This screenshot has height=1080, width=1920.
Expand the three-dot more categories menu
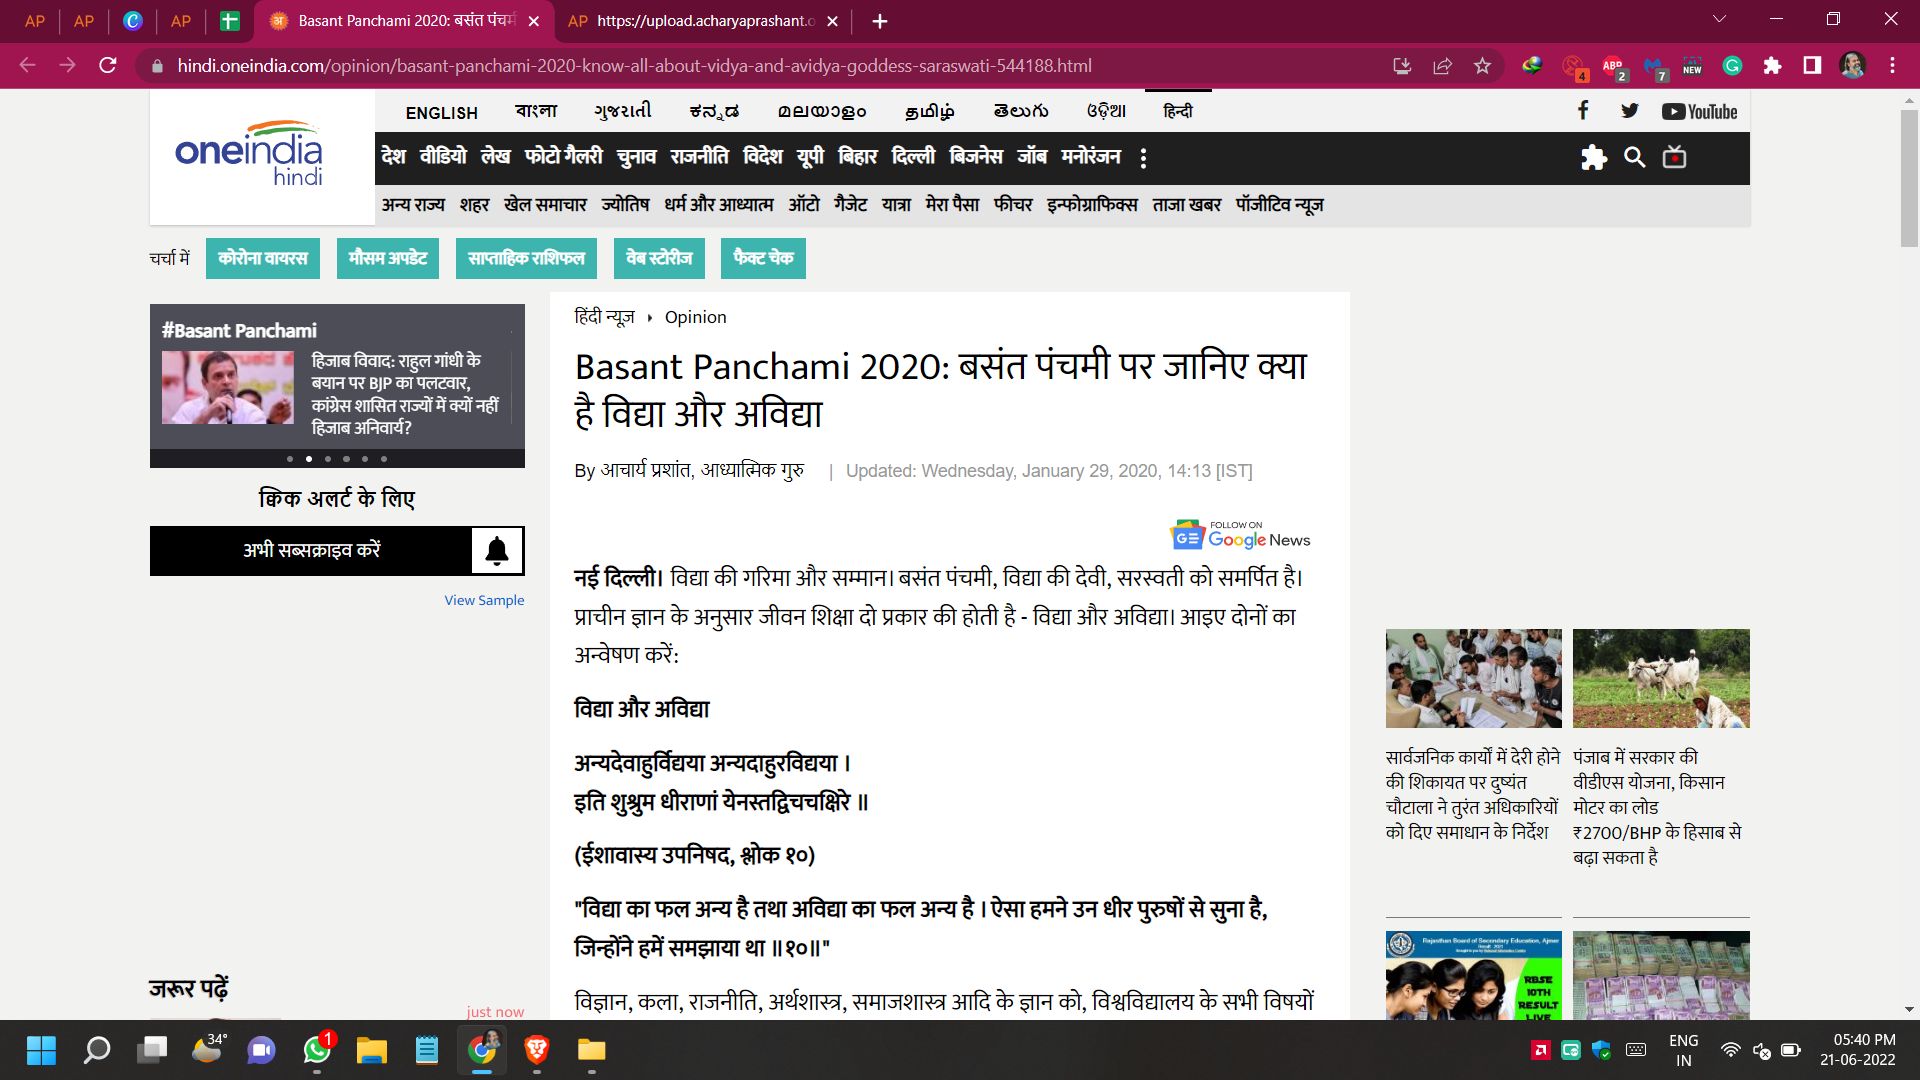[x=1143, y=158]
